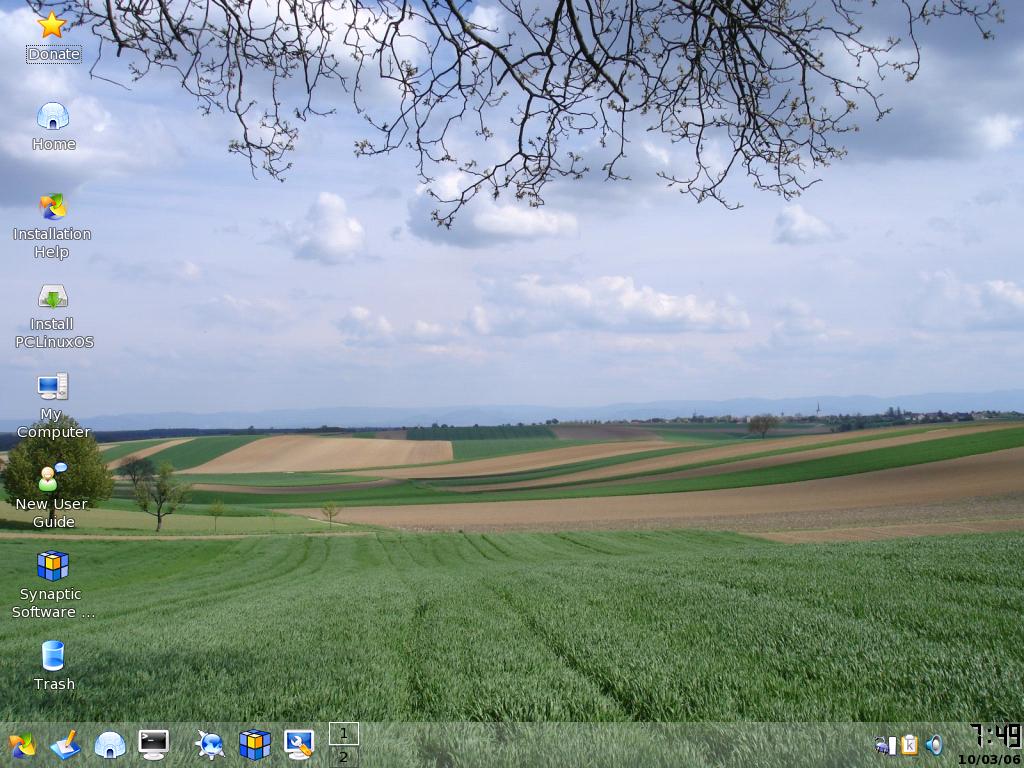Open the Home igloo icon in the panel
Viewport: 1024px width, 768px height.
109,745
